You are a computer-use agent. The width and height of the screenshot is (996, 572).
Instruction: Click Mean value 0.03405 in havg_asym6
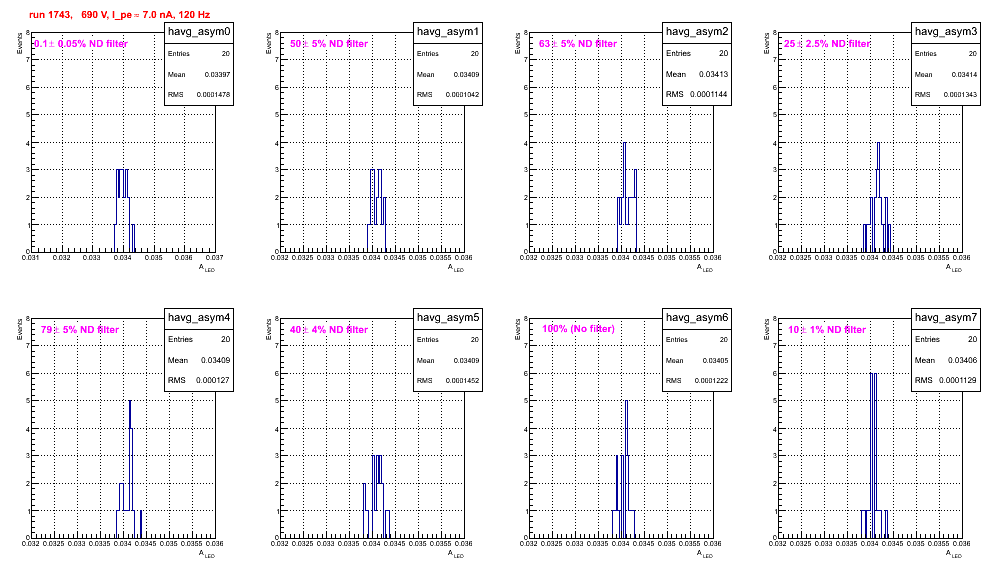(x=715, y=360)
